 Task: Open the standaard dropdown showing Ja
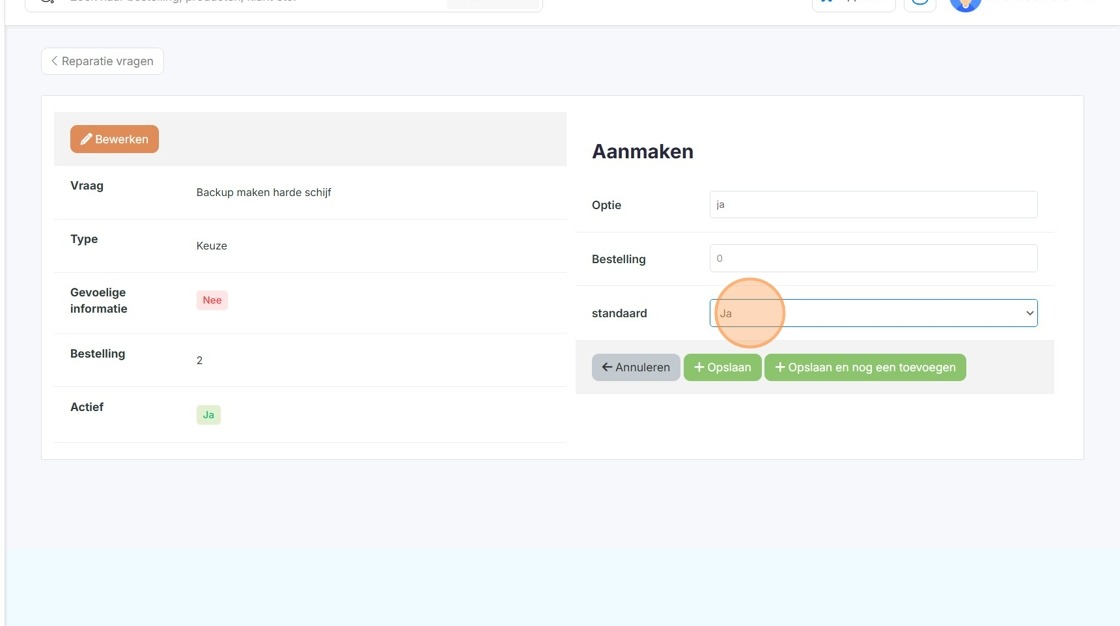[873, 313]
